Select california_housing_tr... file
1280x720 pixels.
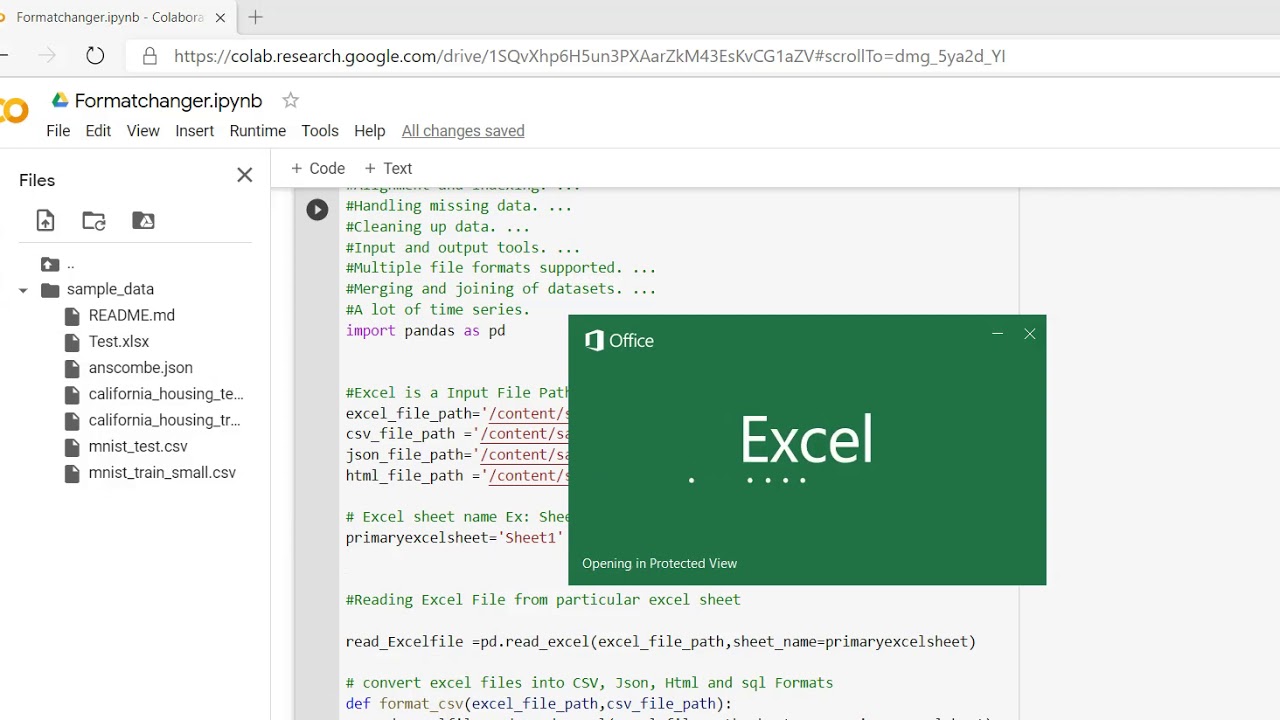(x=165, y=420)
